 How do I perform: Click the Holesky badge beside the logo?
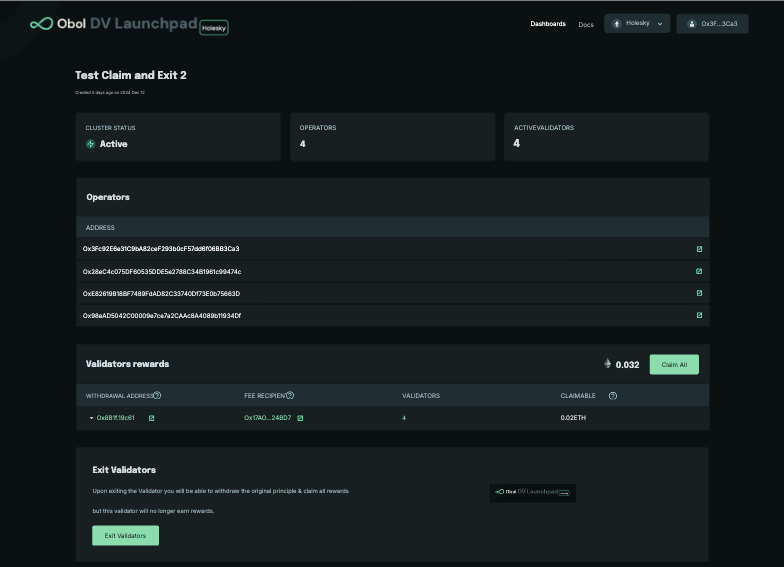[214, 29]
